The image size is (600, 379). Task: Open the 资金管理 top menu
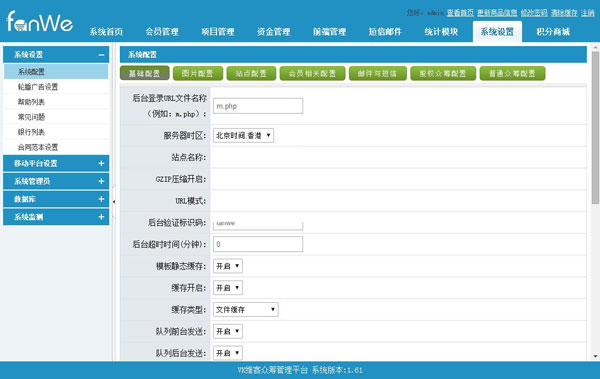point(273,32)
